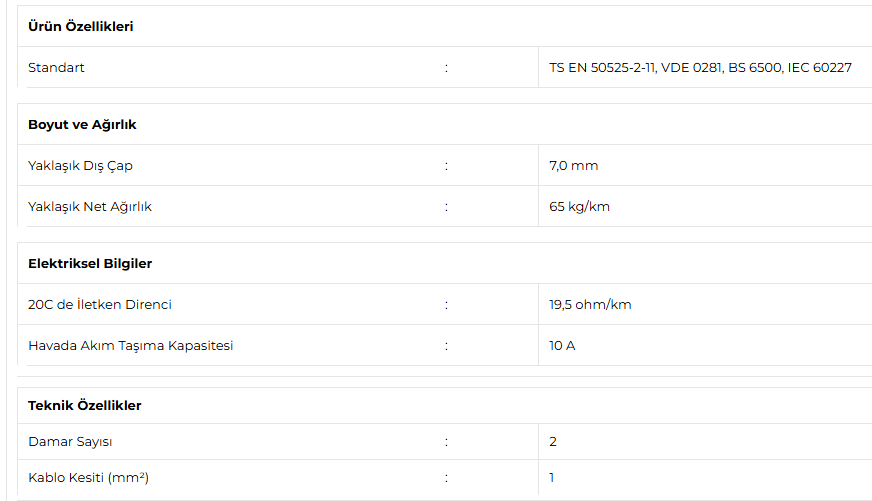Select the Standart row label

(56, 67)
